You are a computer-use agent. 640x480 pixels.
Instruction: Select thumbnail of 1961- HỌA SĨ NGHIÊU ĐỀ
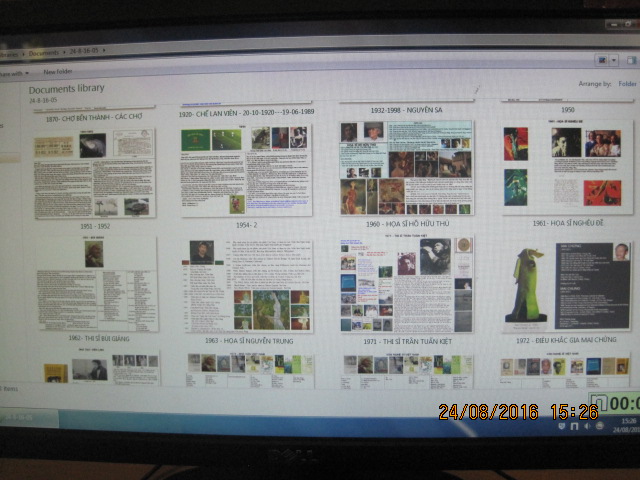click(x=567, y=167)
